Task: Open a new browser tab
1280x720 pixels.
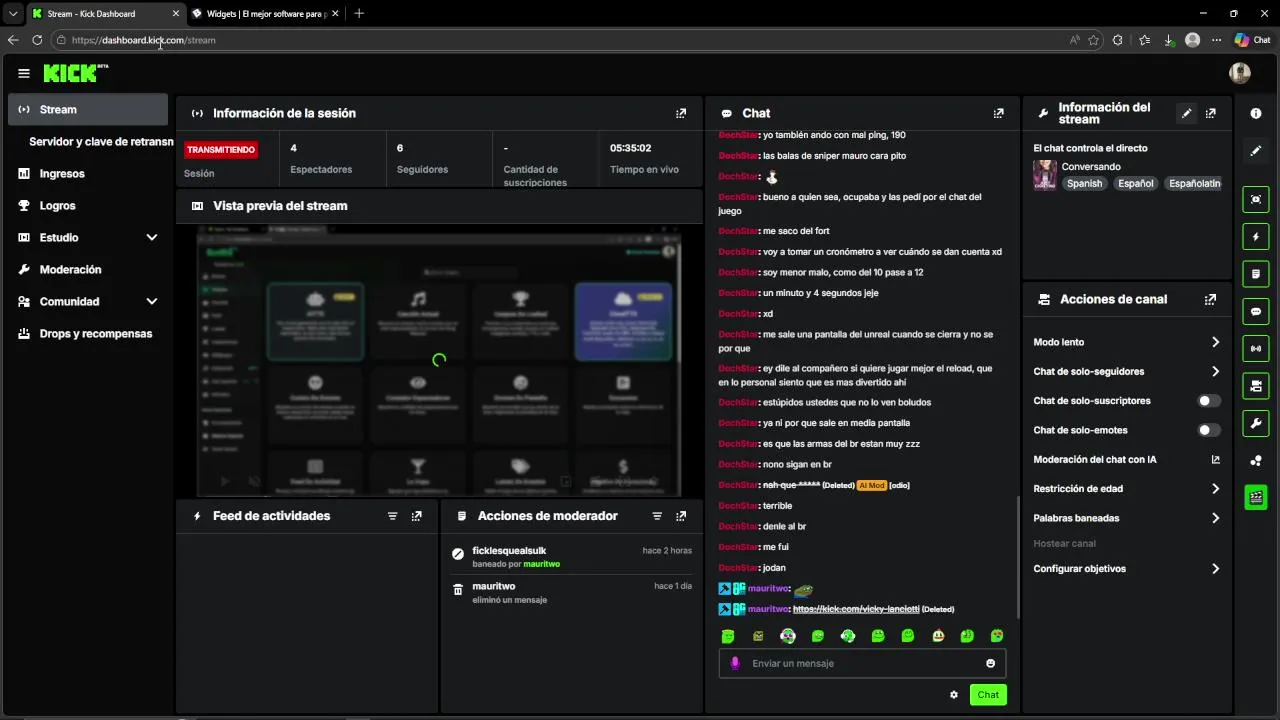Action: (359, 14)
